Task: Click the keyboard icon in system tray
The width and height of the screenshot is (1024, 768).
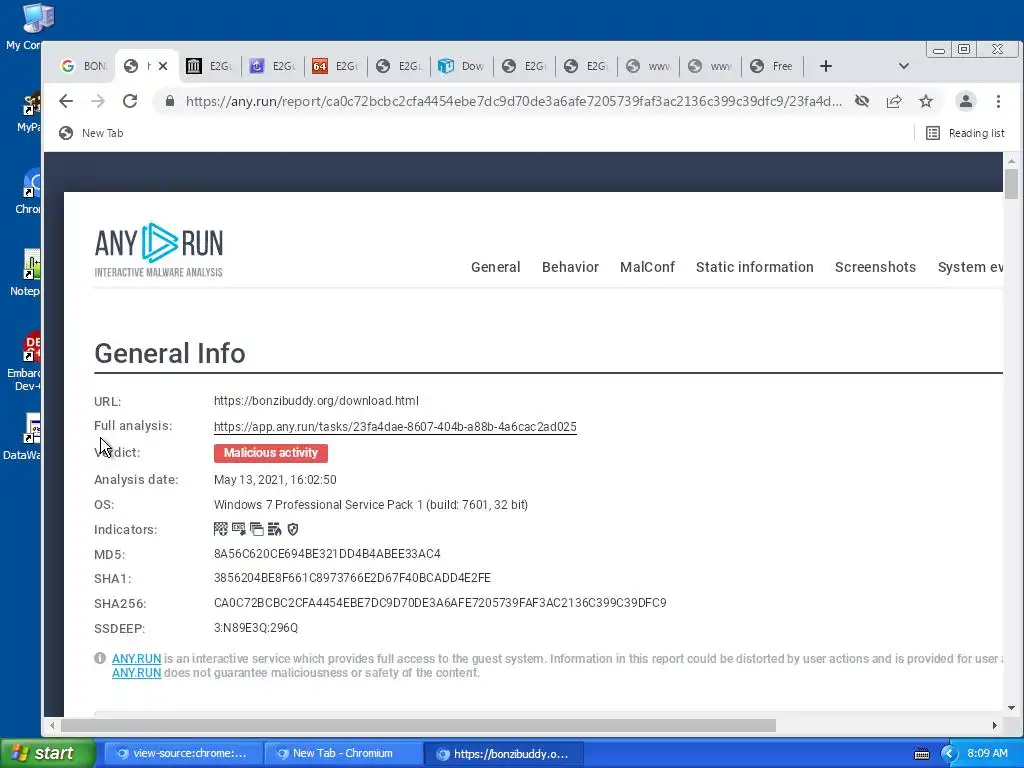Action: point(921,754)
